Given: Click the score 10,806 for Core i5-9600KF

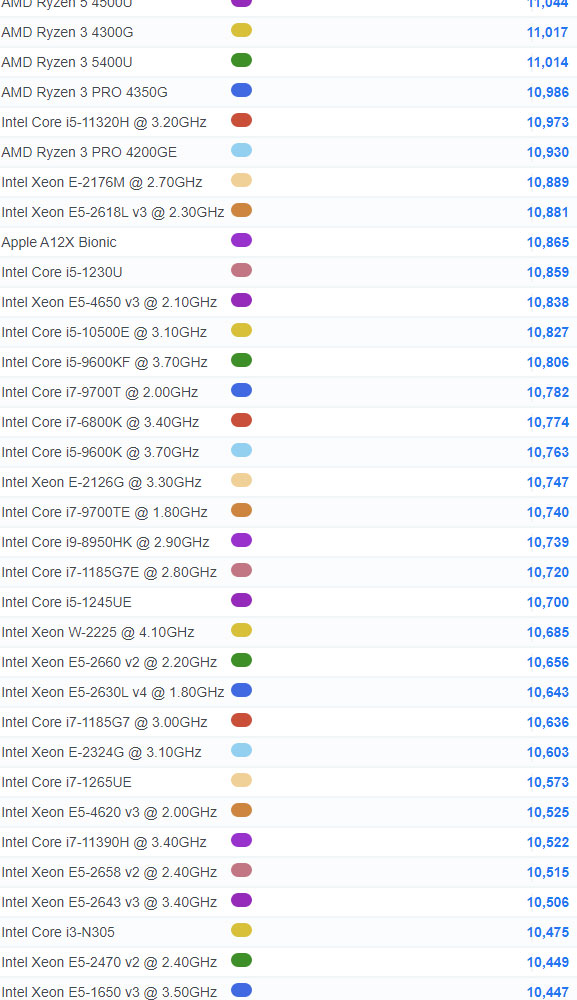Looking at the screenshot, I should click(548, 362).
